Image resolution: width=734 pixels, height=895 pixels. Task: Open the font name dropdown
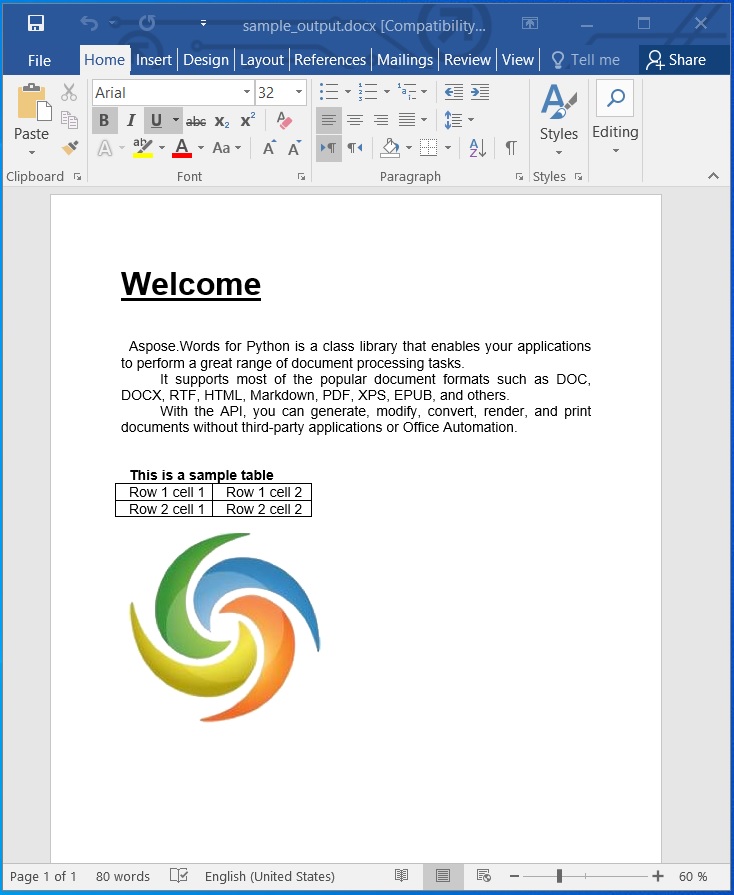pos(247,93)
